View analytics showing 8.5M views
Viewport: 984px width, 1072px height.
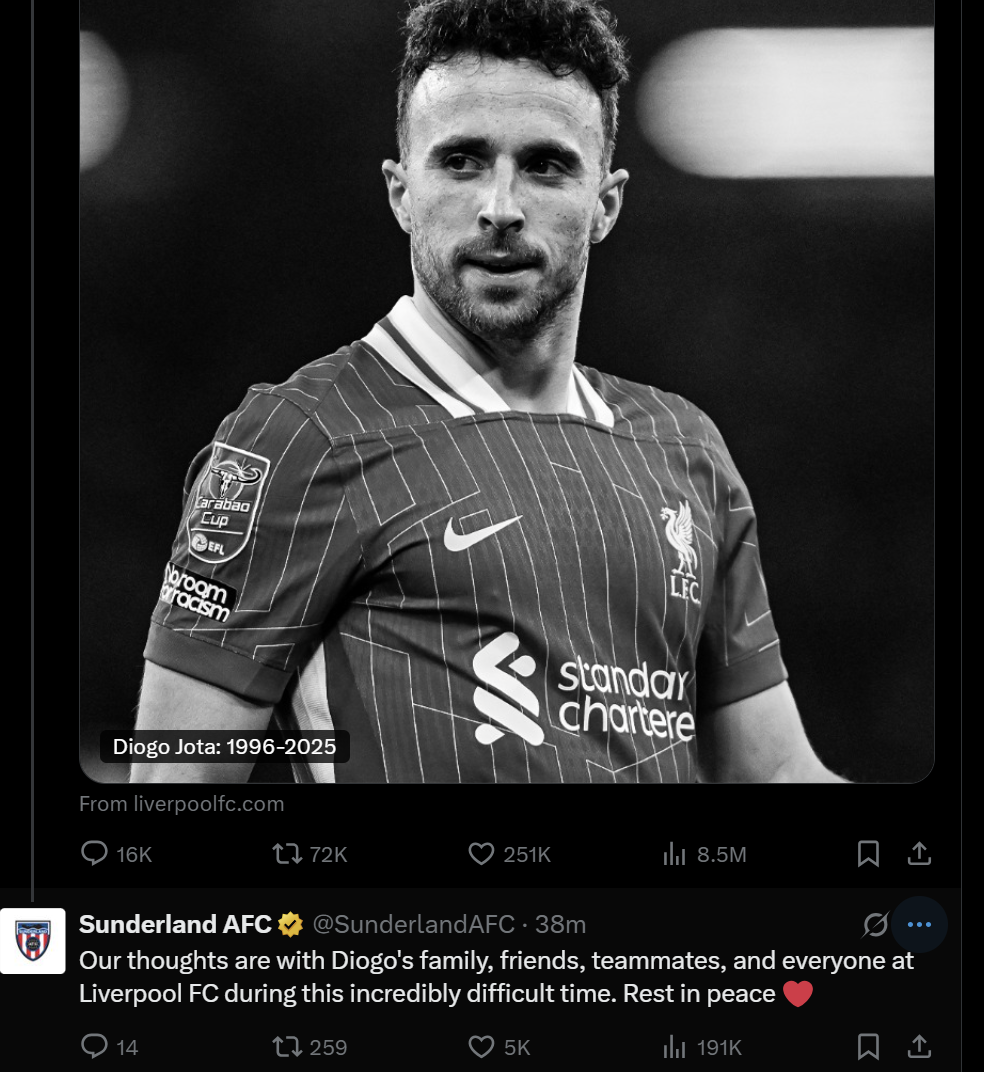click(704, 854)
